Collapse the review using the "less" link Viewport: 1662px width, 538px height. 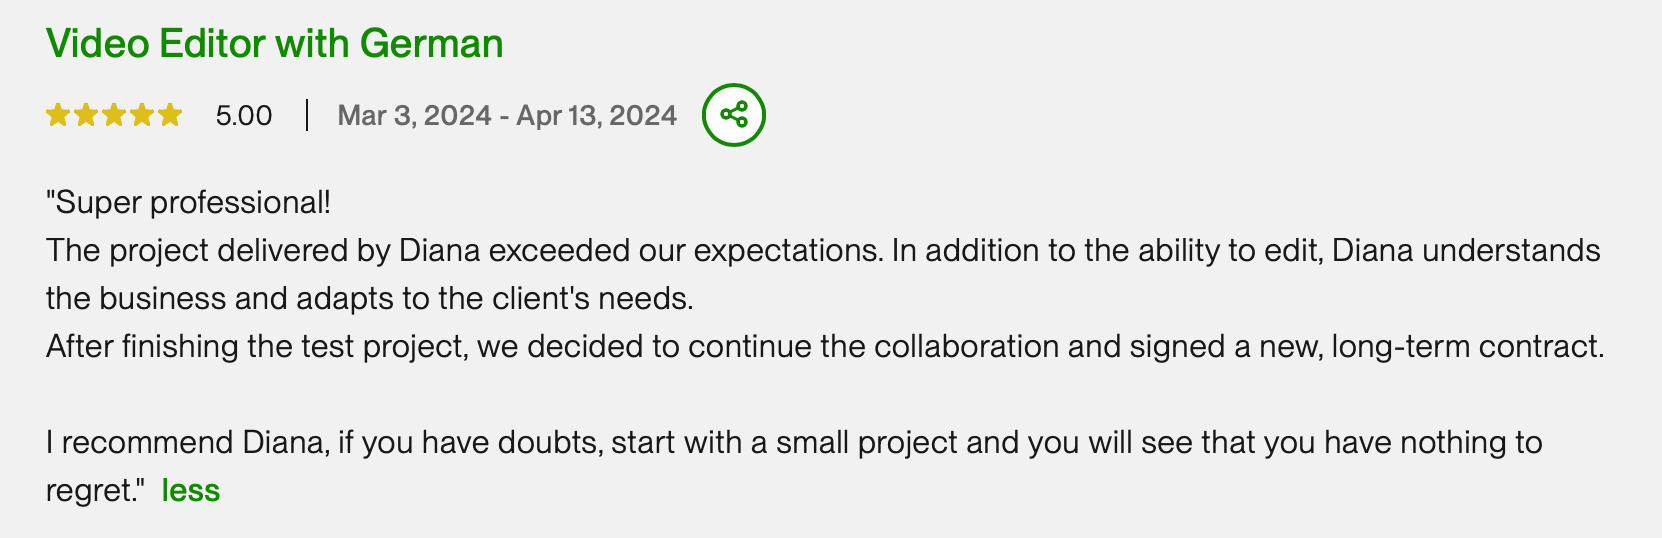coord(190,491)
